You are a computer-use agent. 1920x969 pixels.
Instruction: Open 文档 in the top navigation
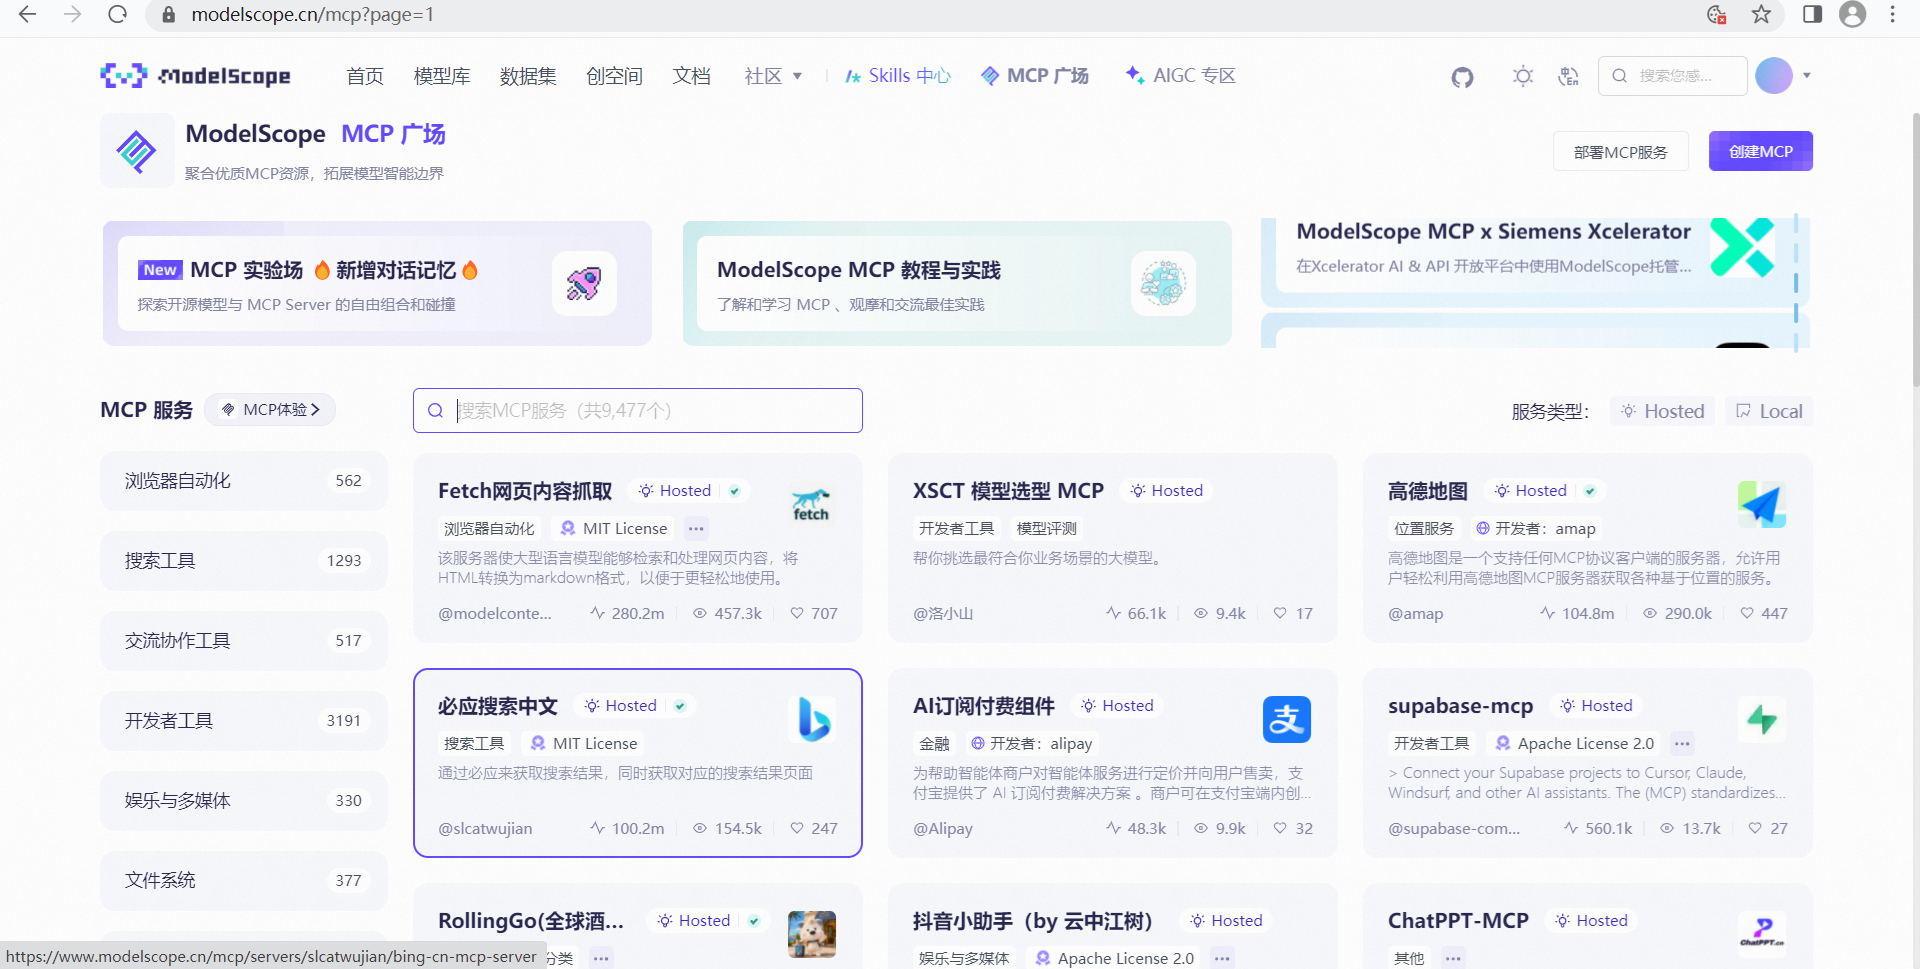coord(691,76)
